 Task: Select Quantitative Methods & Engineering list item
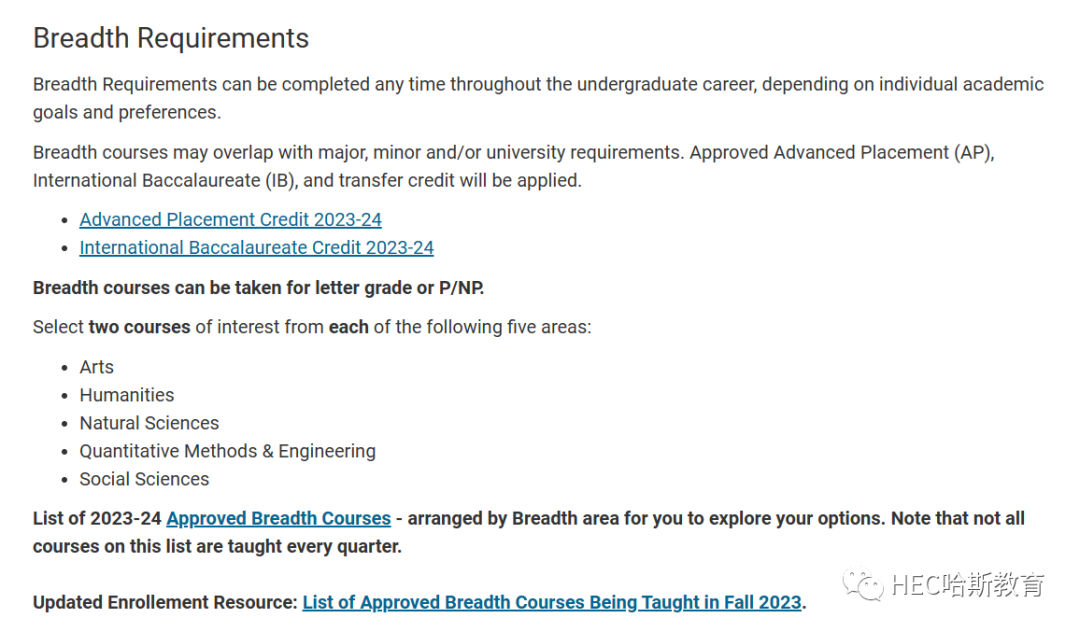(x=227, y=452)
